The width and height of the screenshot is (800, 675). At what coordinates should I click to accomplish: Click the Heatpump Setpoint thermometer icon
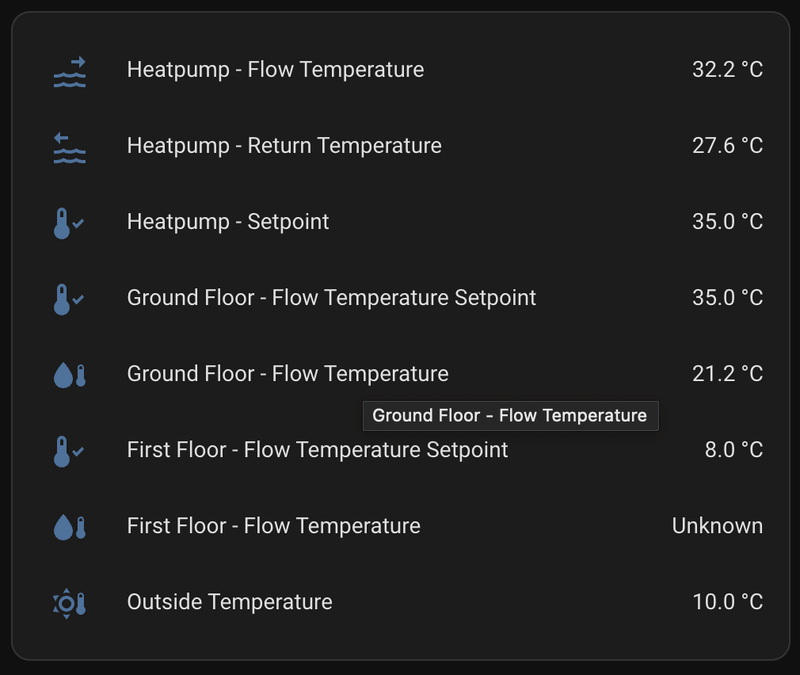(x=69, y=223)
